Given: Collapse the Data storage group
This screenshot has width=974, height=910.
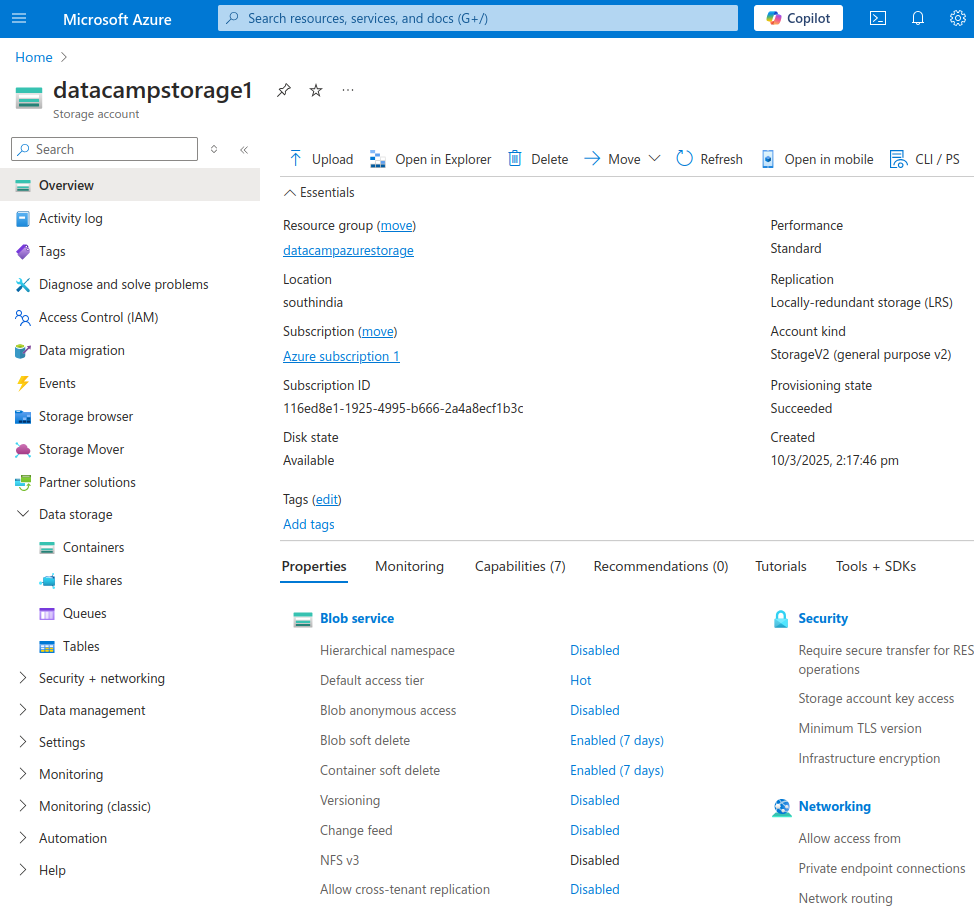Looking at the screenshot, I should tap(23, 514).
